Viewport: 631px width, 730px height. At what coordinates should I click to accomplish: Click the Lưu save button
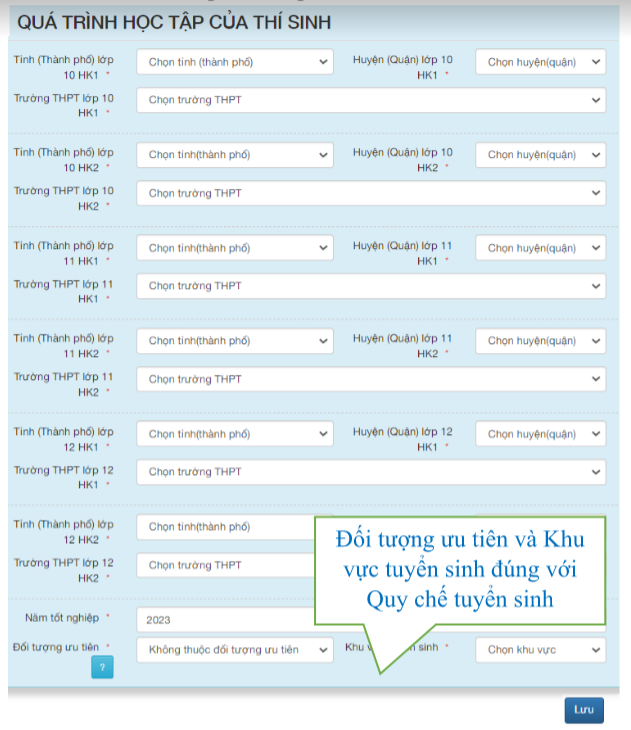pos(584,710)
